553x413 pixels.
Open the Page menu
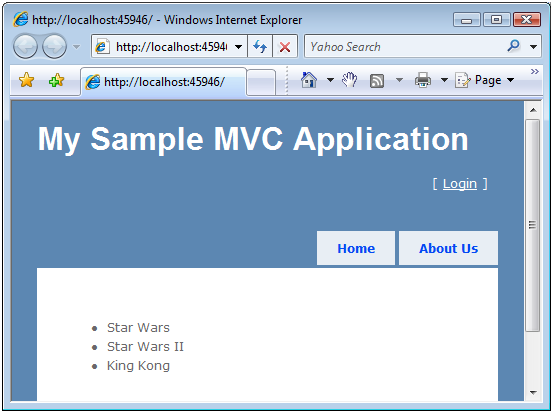(x=484, y=80)
